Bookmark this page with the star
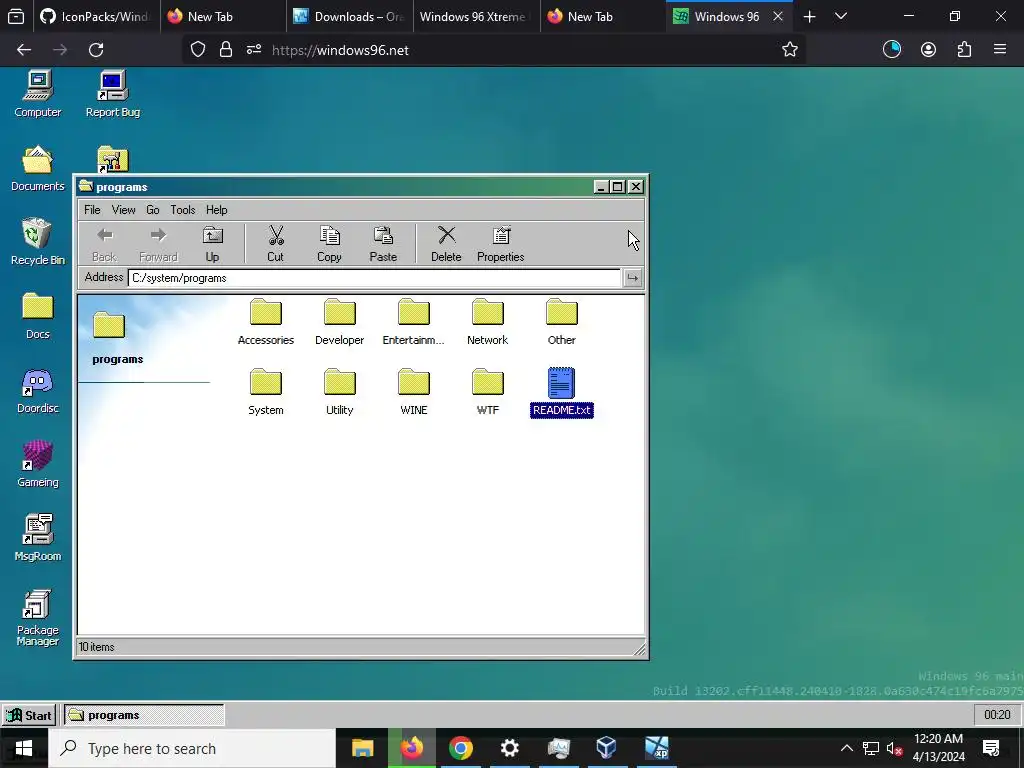The height and width of the screenshot is (768, 1024). [790, 50]
